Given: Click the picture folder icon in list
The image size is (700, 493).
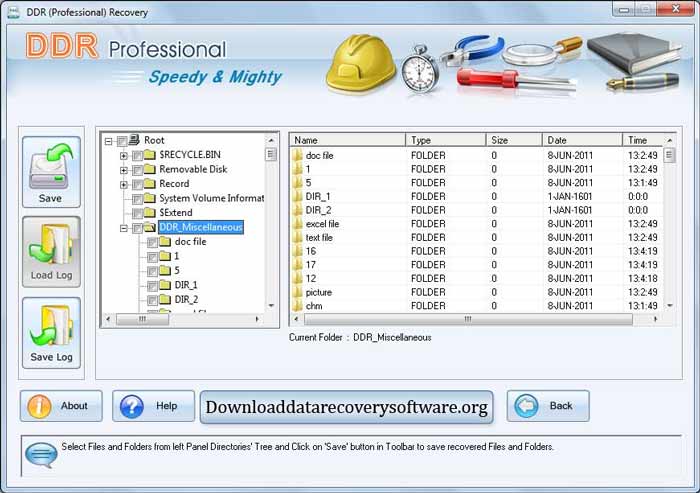Looking at the screenshot, I should (x=297, y=292).
